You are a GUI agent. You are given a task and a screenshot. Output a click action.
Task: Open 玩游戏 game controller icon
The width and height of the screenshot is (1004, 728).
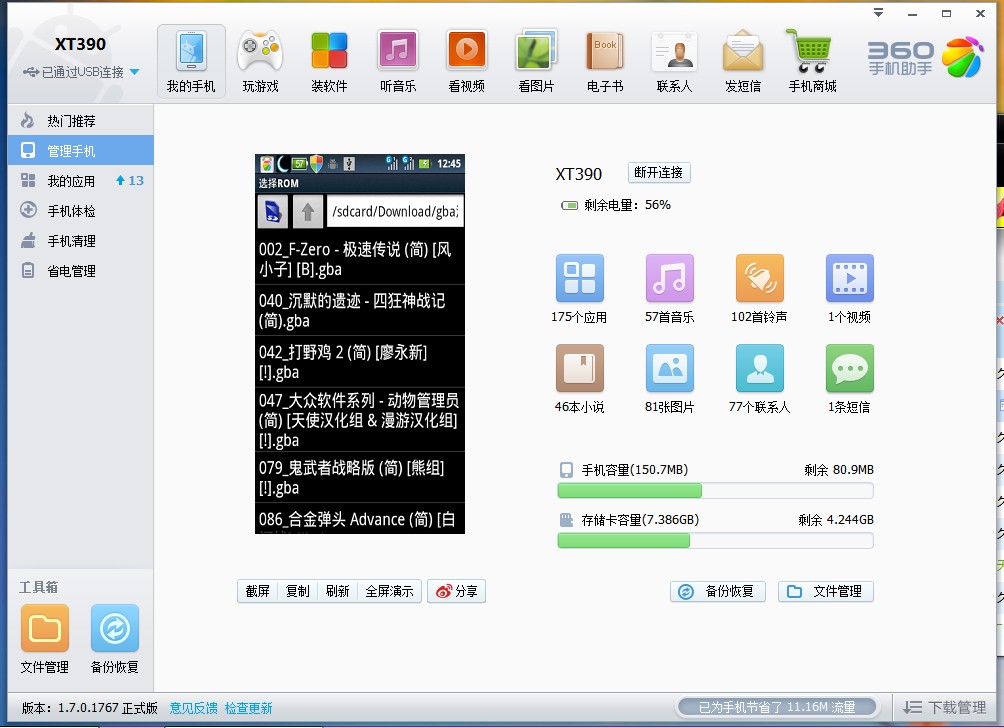pyautogui.click(x=260, y=61)
